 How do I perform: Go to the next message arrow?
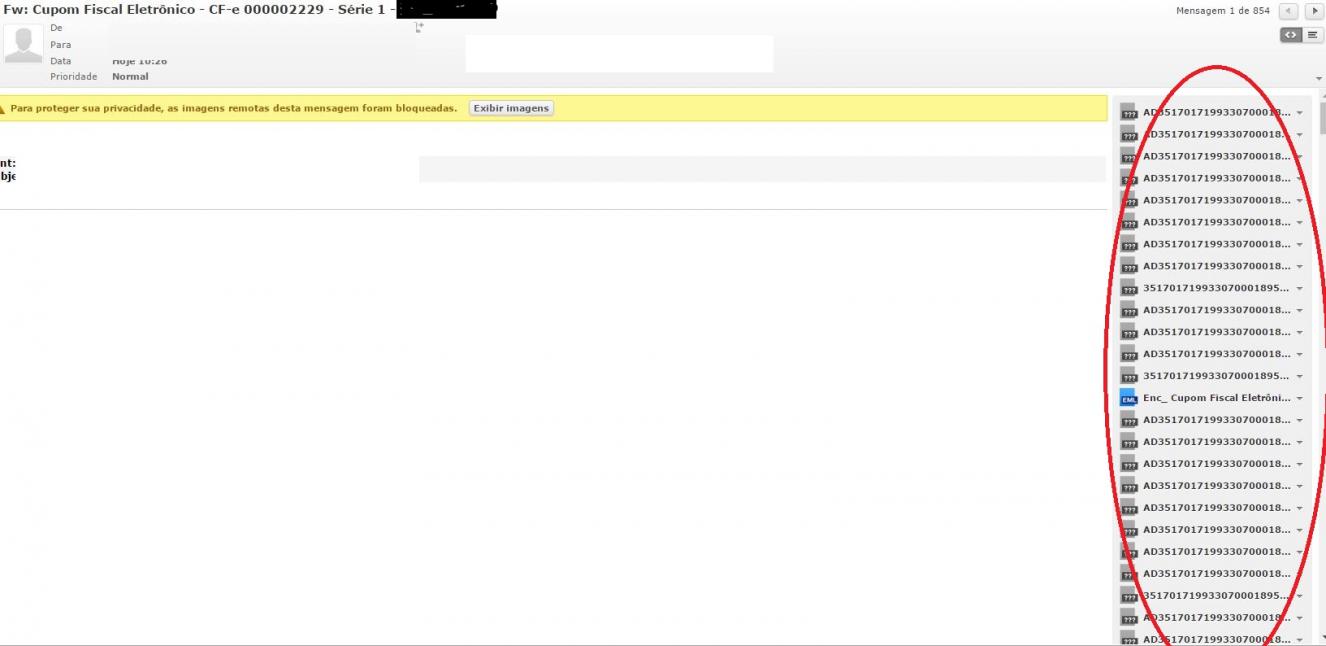click(1314, 11)
